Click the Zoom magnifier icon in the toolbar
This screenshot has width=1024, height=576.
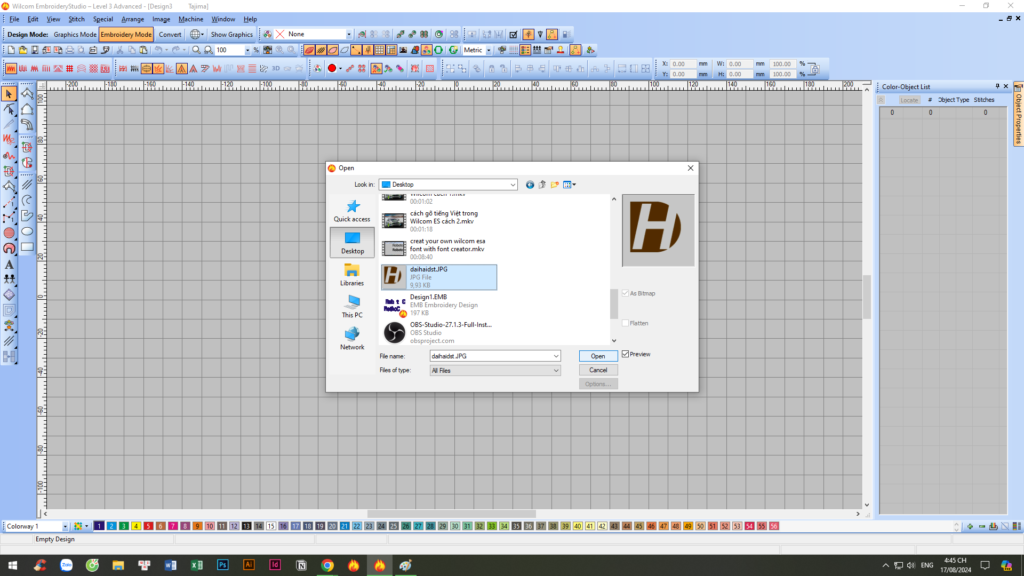click(197, 50)
